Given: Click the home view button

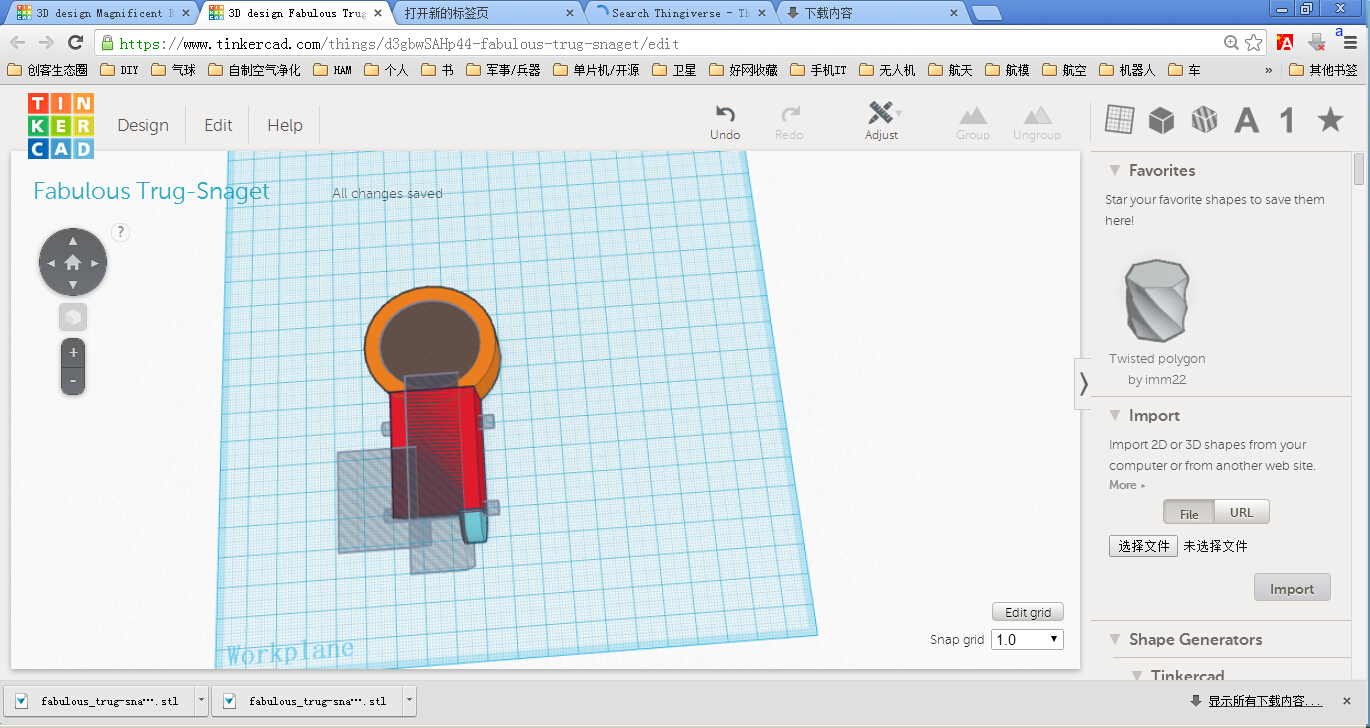Looking at the screenshot, I should [x=73, y=262].
